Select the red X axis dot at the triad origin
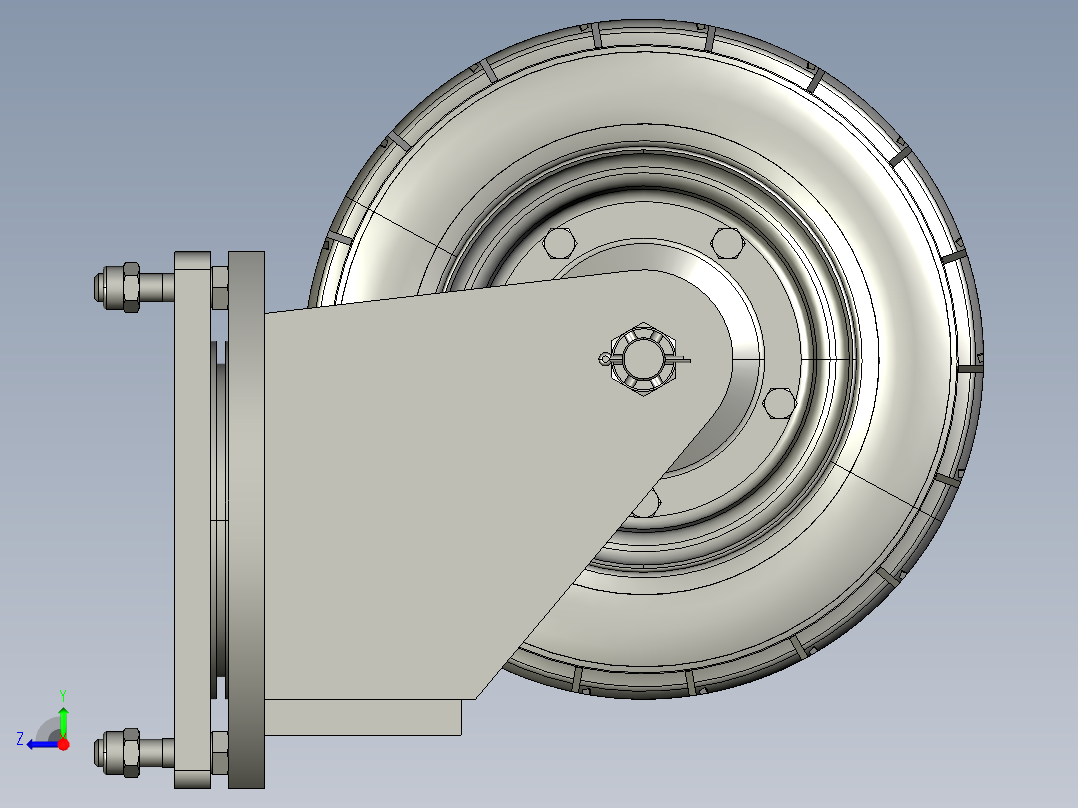Image resolution: width=1078 pixels, height=808 pixels. 63,744
